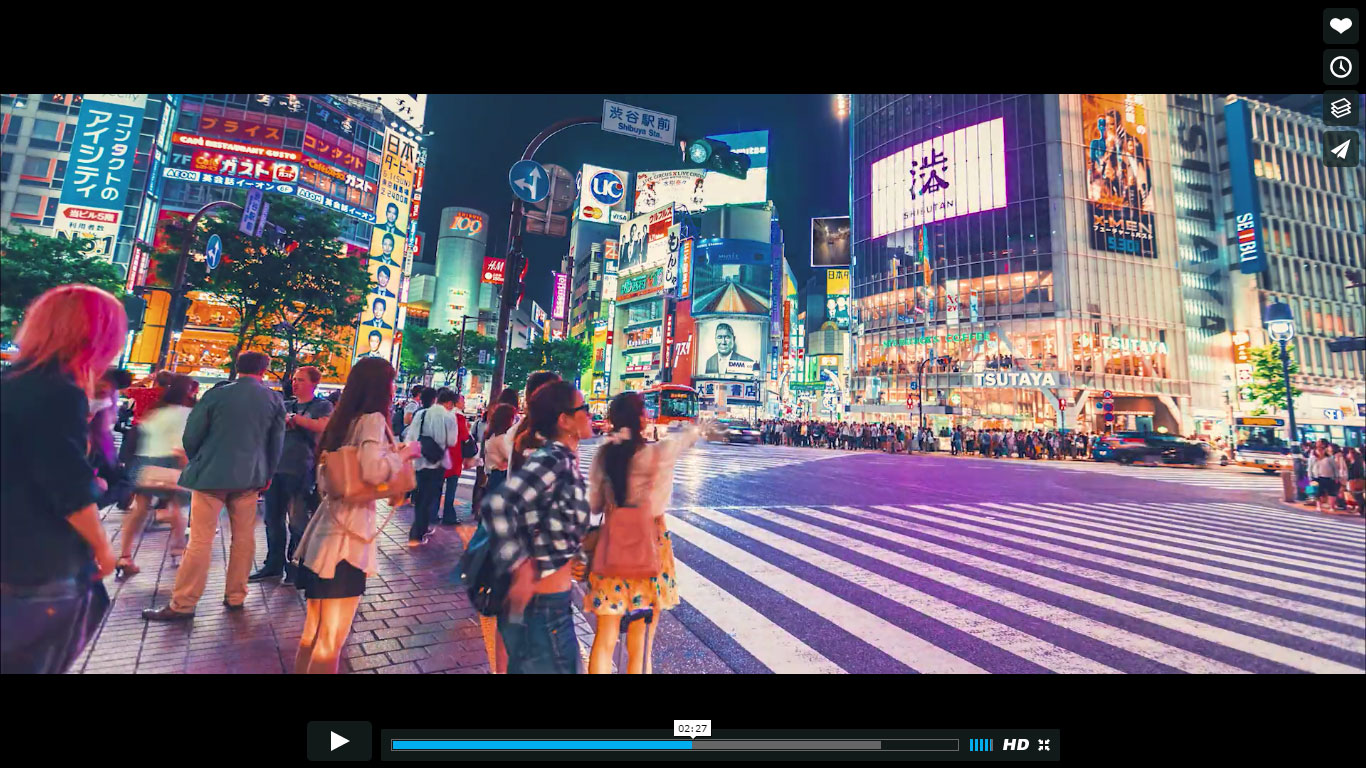Click the gray buffered section of the timeline
The height and width of the screenshot is (768, 1366).
(x=790, y=744)
